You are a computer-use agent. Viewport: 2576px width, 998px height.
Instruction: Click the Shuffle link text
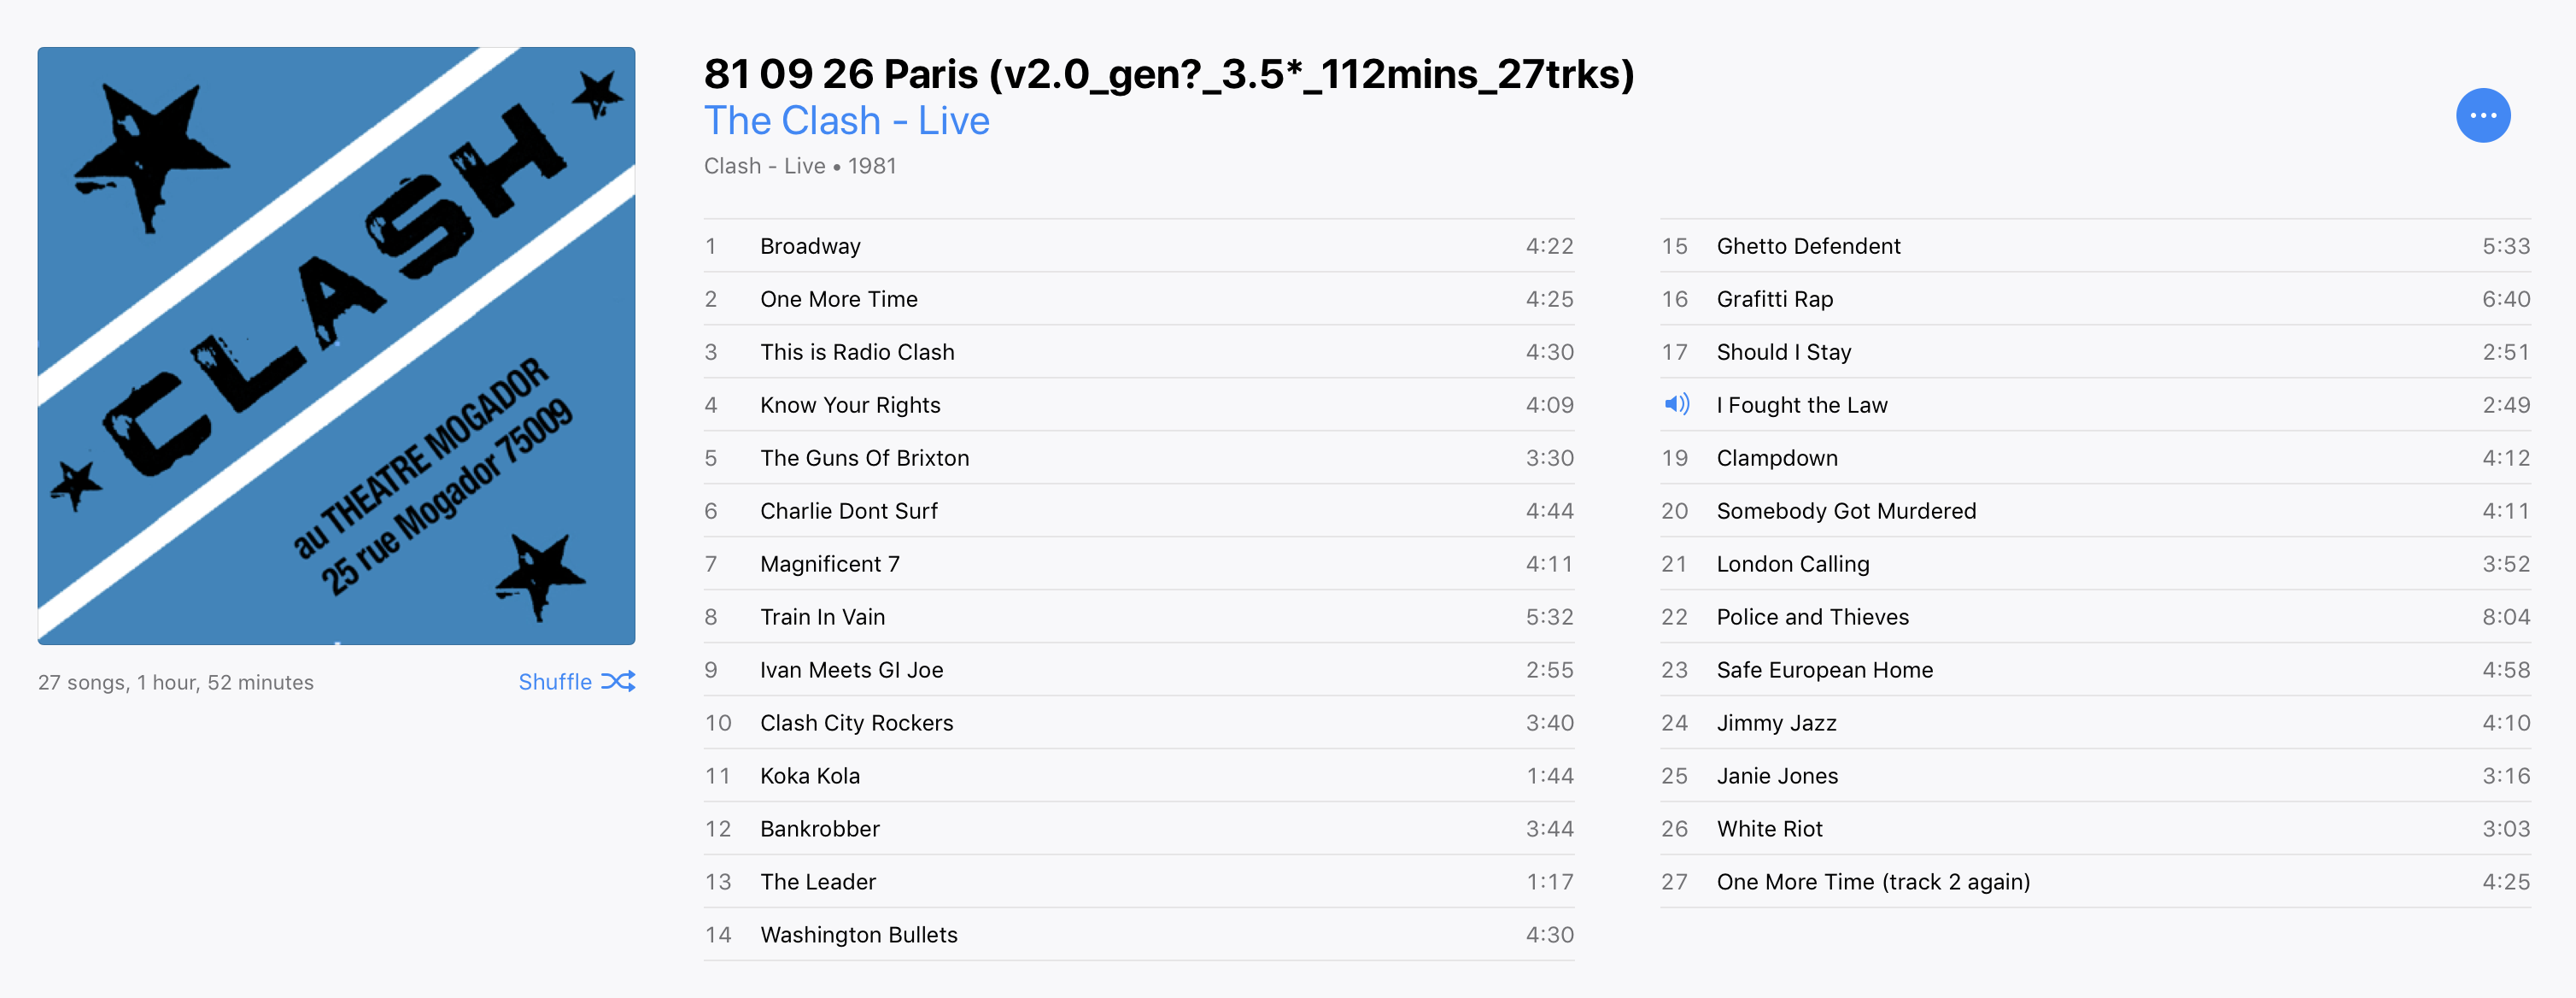coord(555,682)
